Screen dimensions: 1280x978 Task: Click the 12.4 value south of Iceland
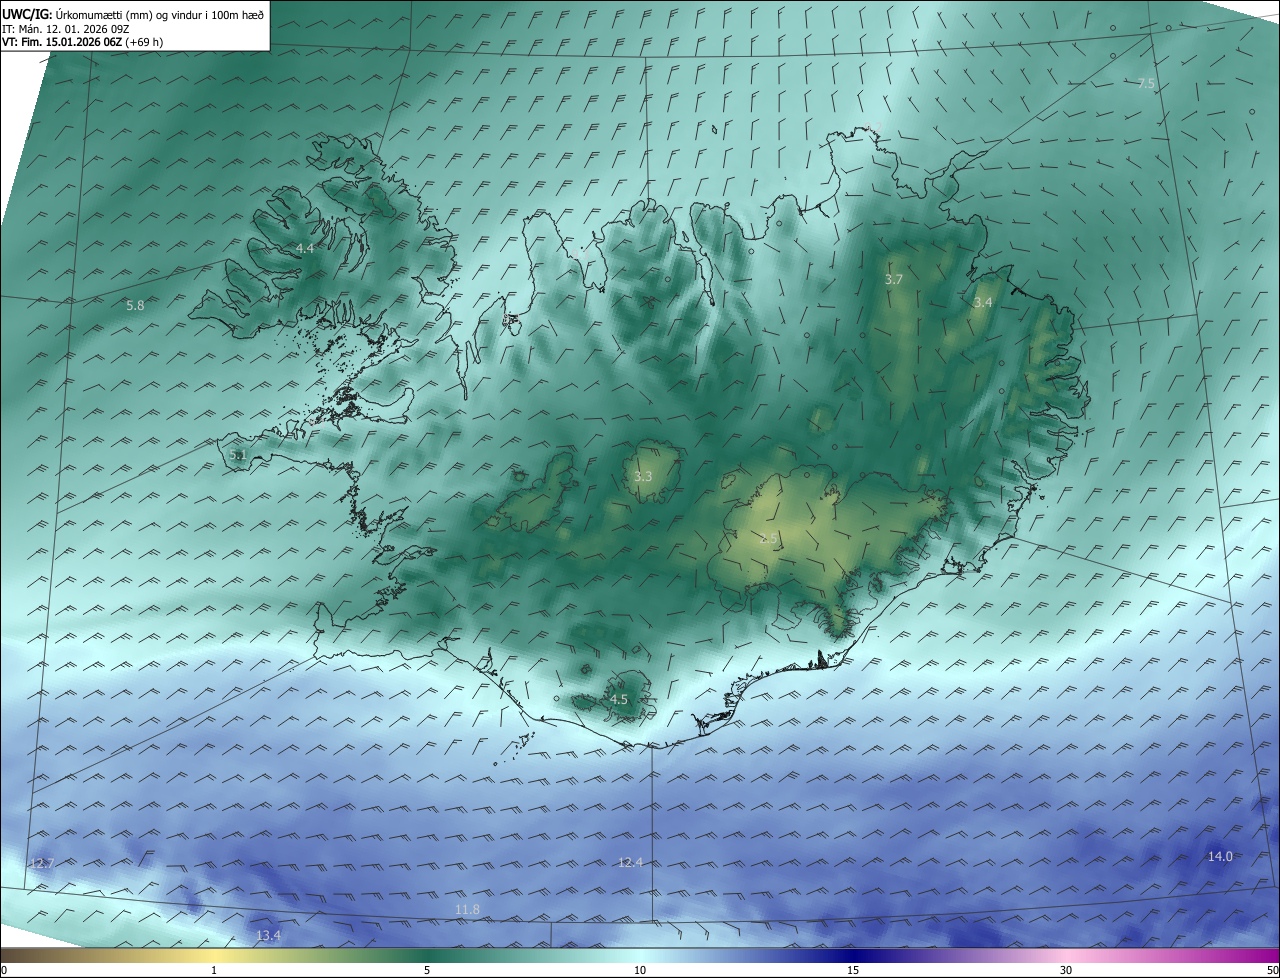pyautogui.click(x=630, y=862)
